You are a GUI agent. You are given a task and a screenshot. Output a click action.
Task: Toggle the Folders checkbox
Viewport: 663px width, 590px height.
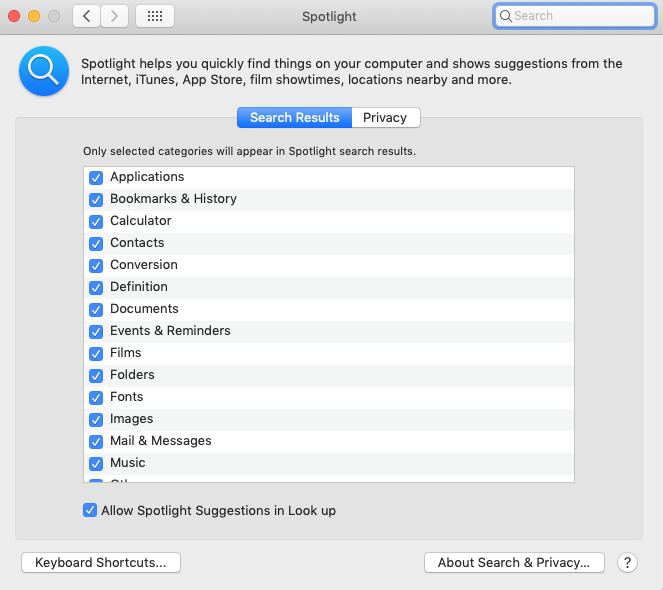(x=96, y=376)
